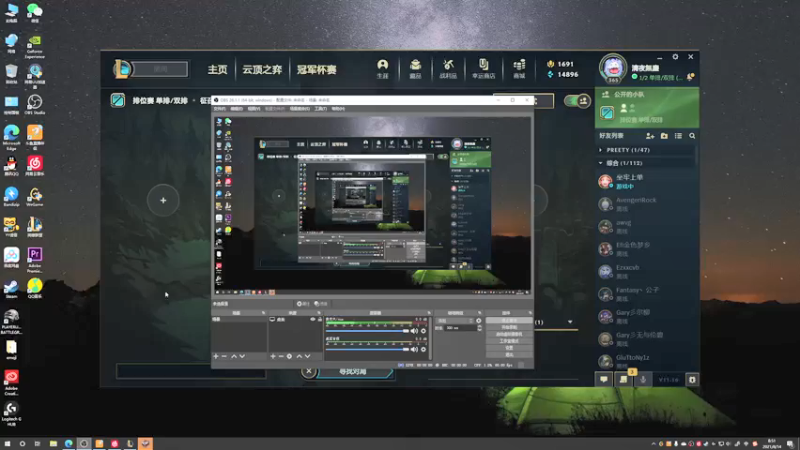Screen dimensions: 800x450
Task: Move OBS scene up with arrow
Action: tap(234, 356)
